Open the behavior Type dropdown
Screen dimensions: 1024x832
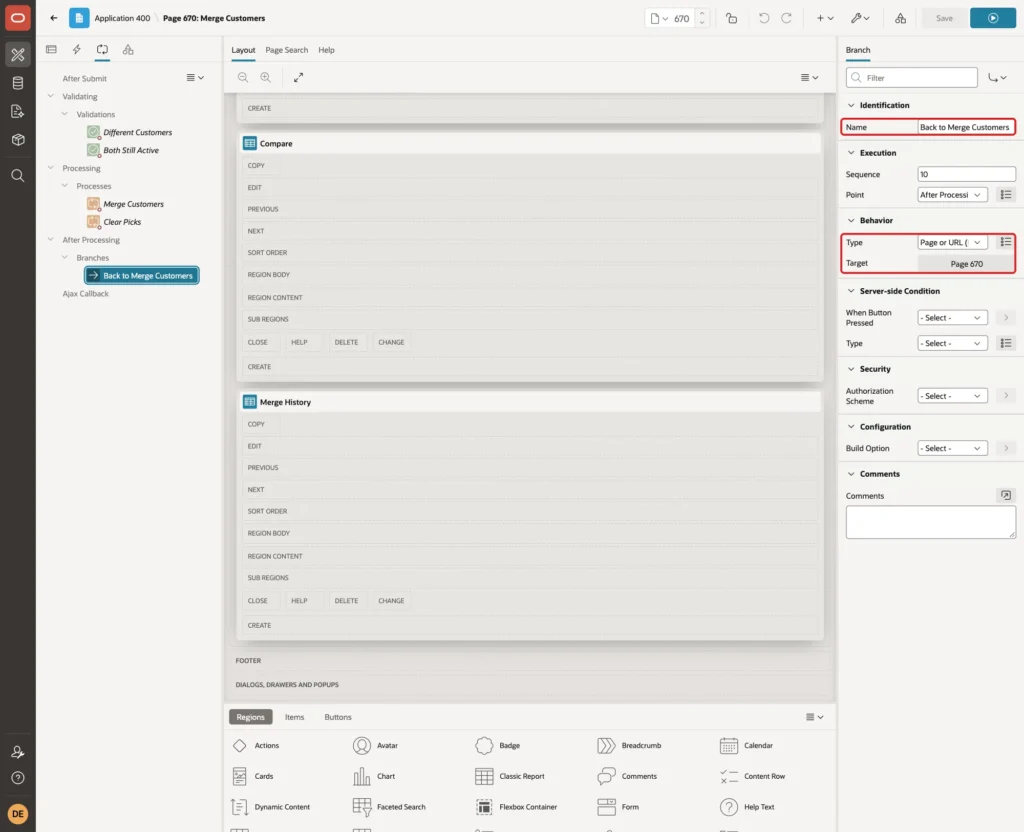(x=952, y=242)
